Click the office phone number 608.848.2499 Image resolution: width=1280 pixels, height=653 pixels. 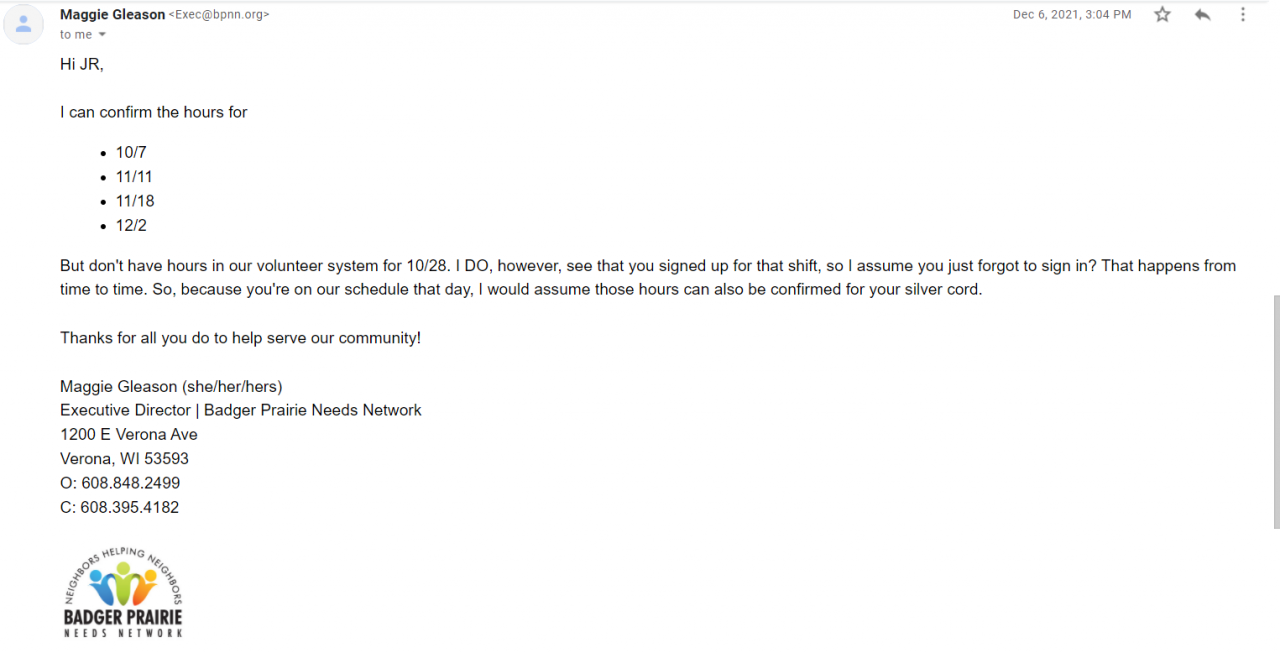point(130,483)
